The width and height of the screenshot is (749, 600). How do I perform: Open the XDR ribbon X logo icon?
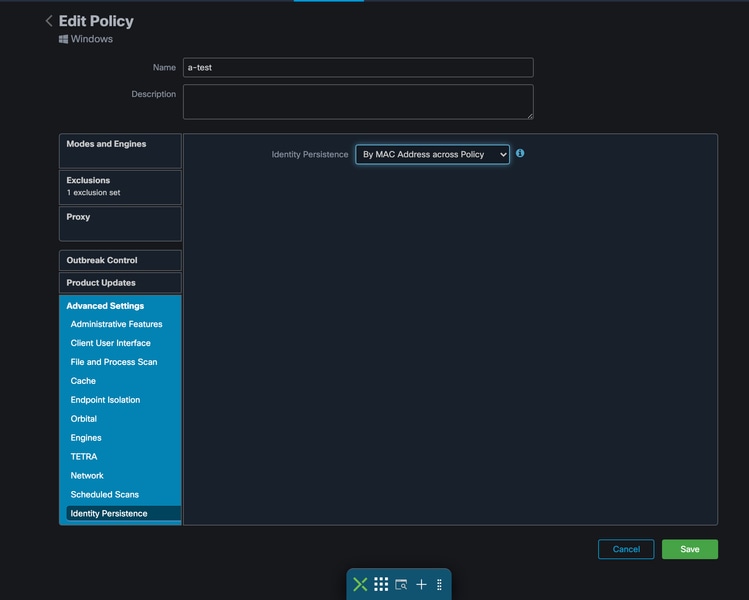(360, 584)
